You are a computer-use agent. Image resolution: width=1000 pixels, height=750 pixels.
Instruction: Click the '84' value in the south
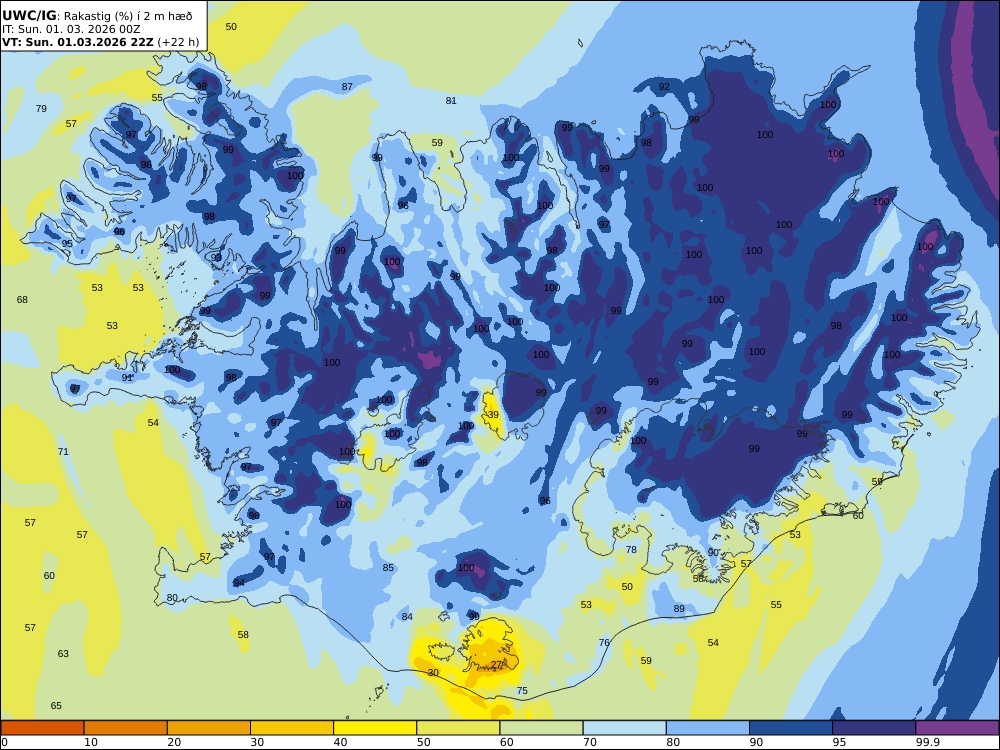tap(407, 617)
